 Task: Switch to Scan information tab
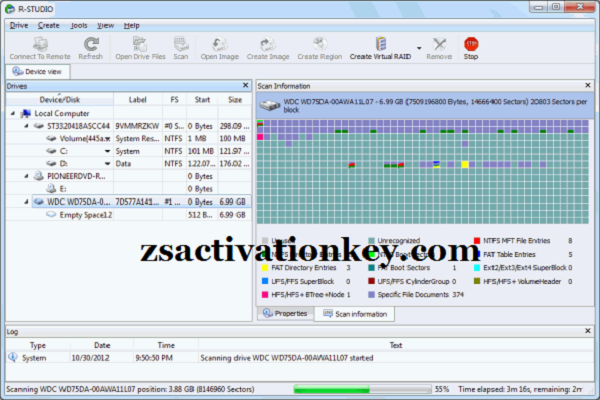[x=355, y=314]
